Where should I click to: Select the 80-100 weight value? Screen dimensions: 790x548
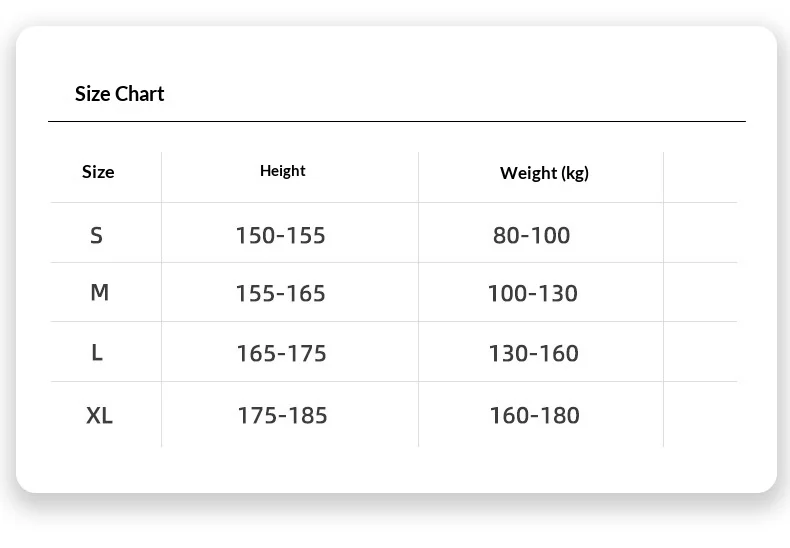531,236
